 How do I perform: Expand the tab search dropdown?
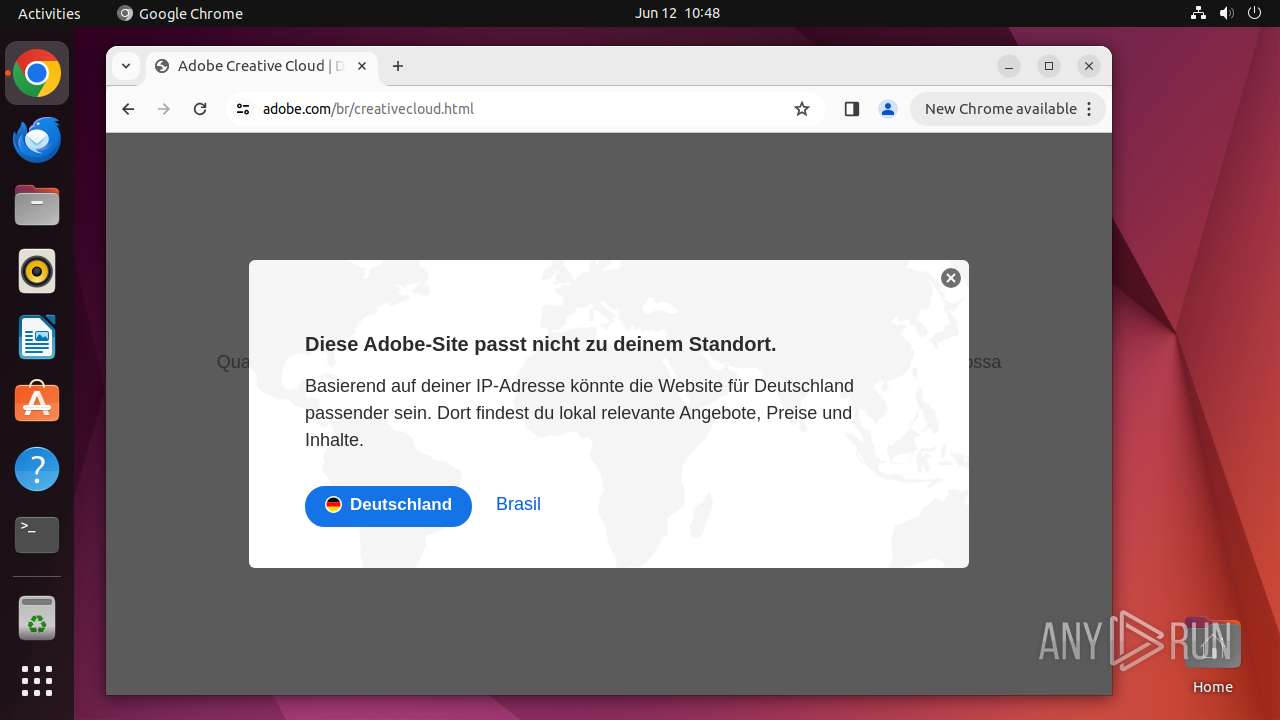[x=125, y=66]
